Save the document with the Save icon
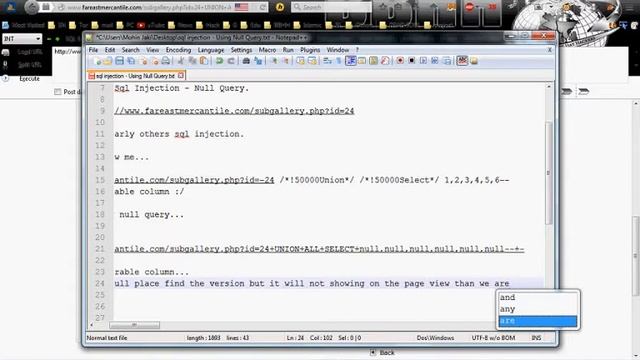This screenshot has width=640, height=360. tap(119, 61)
